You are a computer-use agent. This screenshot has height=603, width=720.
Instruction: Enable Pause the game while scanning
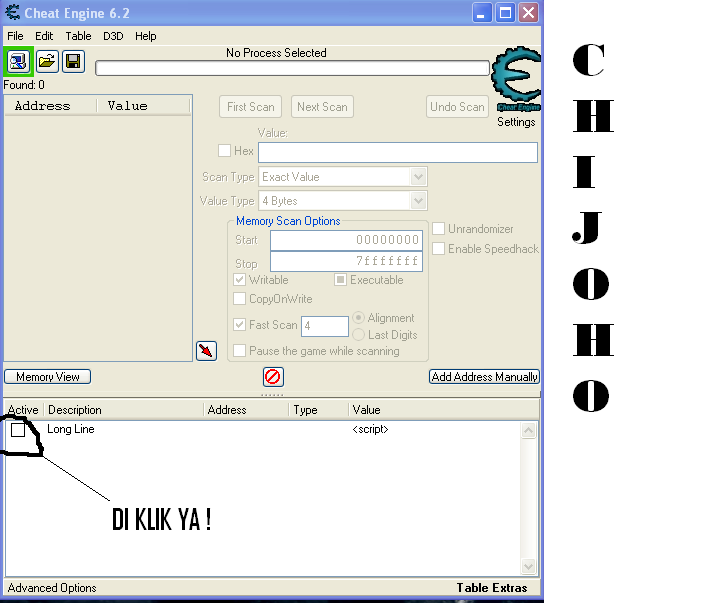[x=239, y=351]
